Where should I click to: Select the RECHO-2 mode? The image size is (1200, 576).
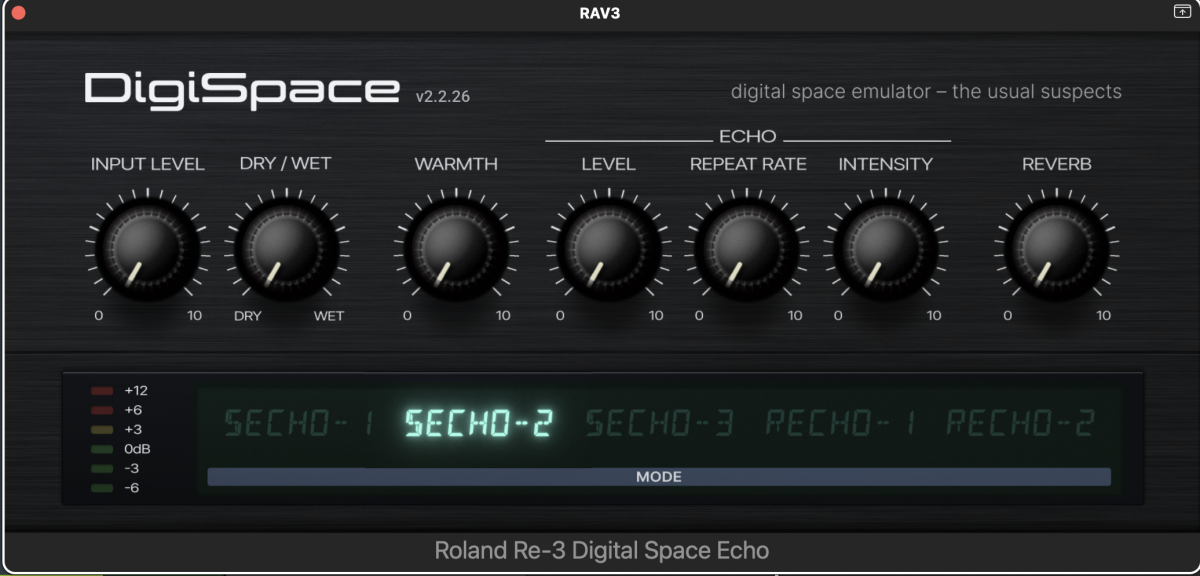[x=1021, y=424]
